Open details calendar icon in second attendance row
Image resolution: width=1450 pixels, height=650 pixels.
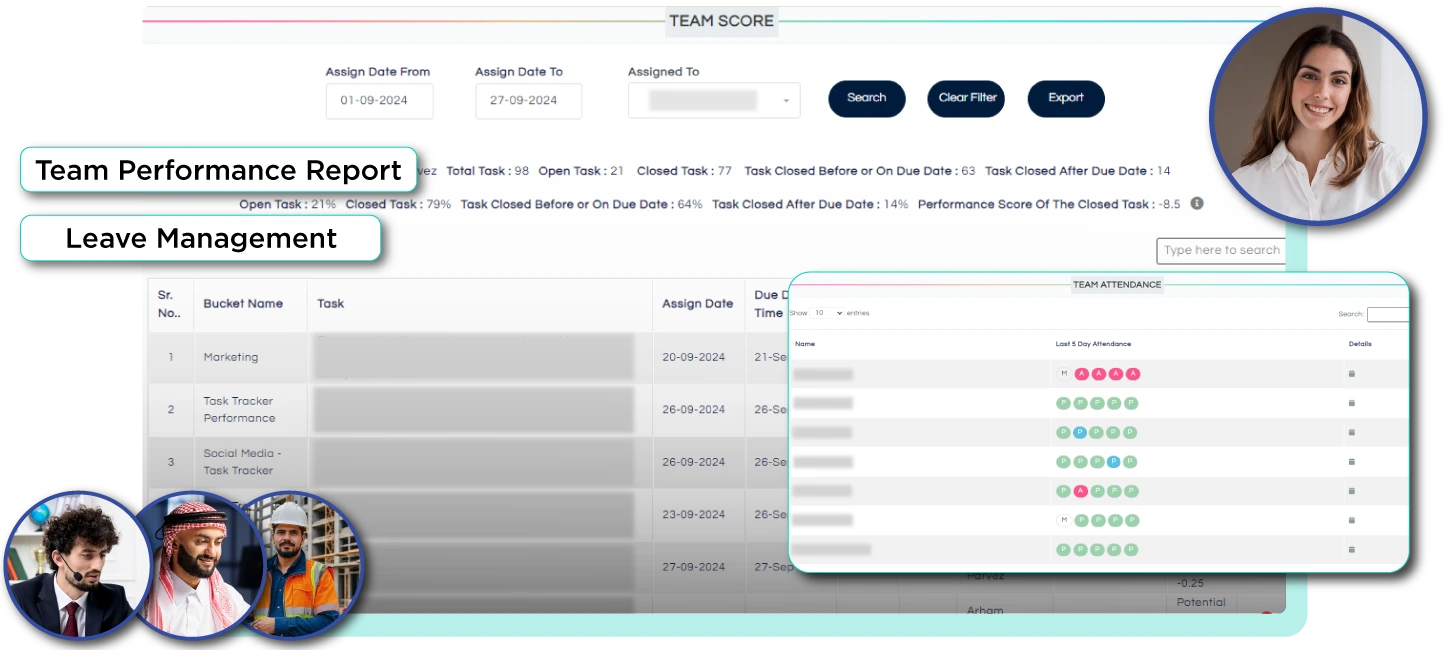pyautogui.click(x=1352, y=403)
